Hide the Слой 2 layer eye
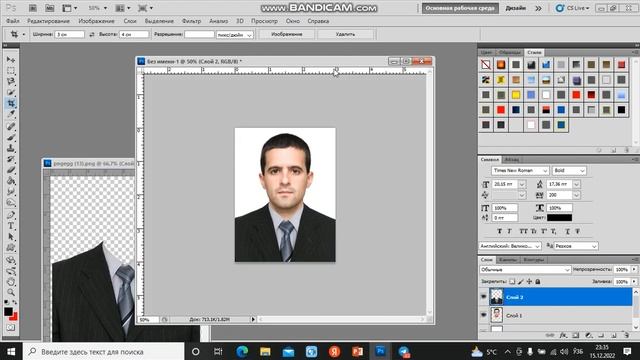The width and height of the screenshot is (640, 360). [x=484, y=297]
